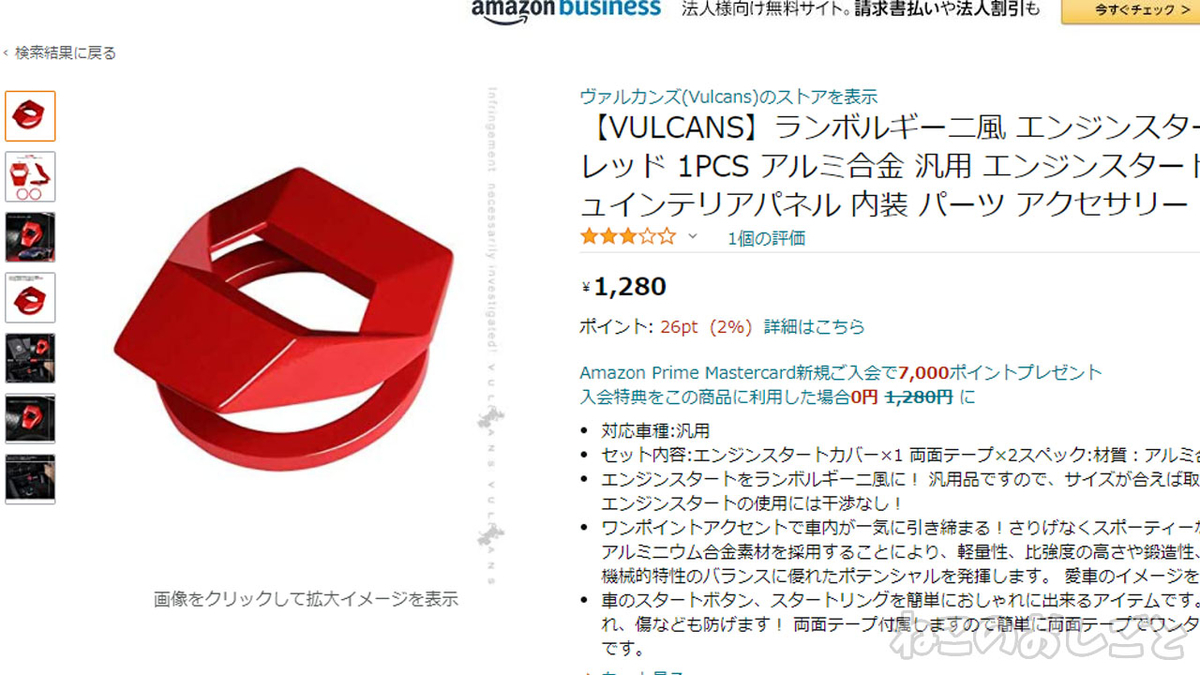Open the 1個の評価 reviews link
Viewport: 1200px width, 675px height.
[x=766, y=238]
